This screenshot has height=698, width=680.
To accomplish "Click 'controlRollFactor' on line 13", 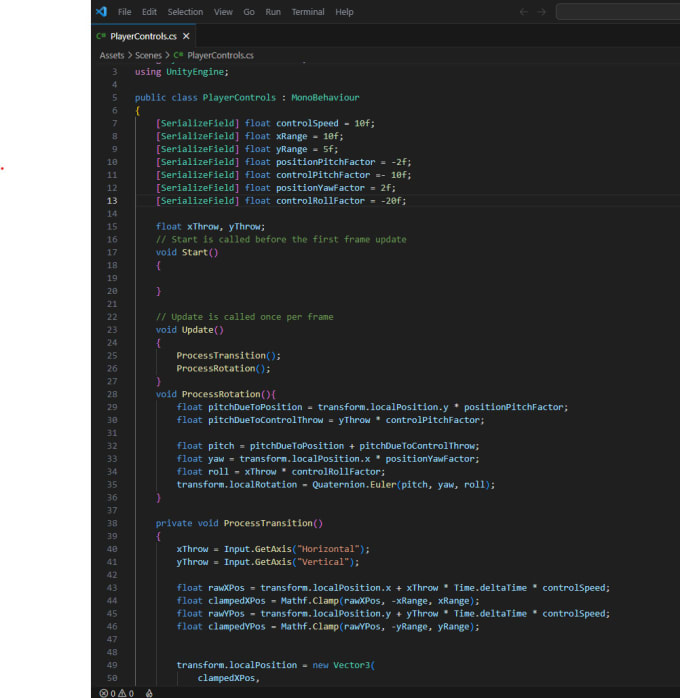I will 320,201.
